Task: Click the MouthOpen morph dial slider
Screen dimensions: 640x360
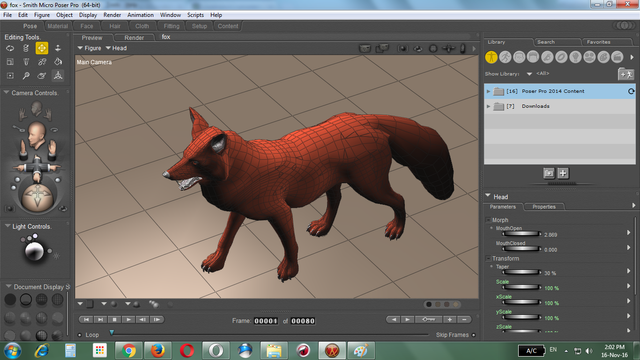Action: 522,234
